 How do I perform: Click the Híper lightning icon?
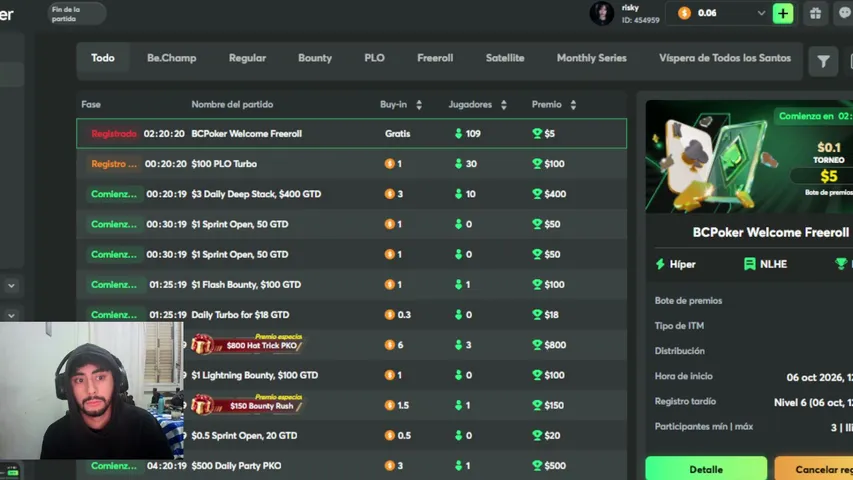(660, 264)
